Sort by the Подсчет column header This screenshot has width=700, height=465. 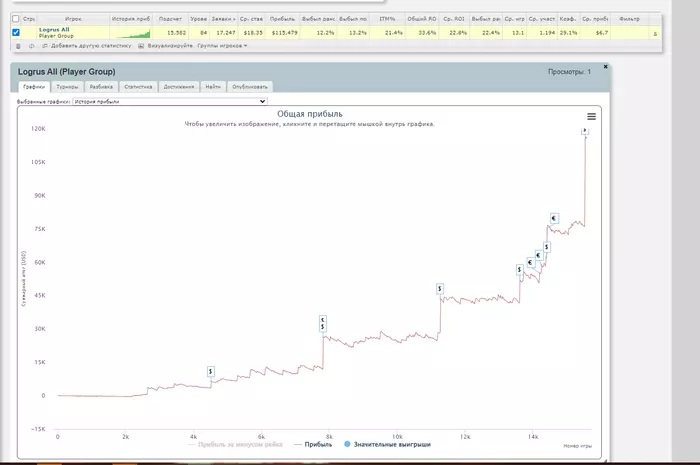coord(171,19)
